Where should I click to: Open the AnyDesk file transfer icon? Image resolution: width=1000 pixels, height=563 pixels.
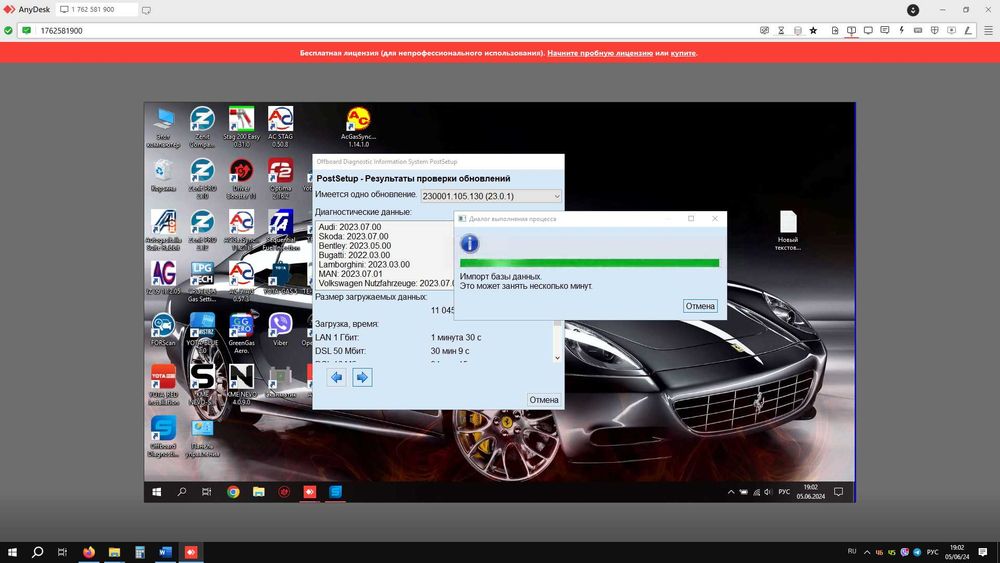pos(835,30)
